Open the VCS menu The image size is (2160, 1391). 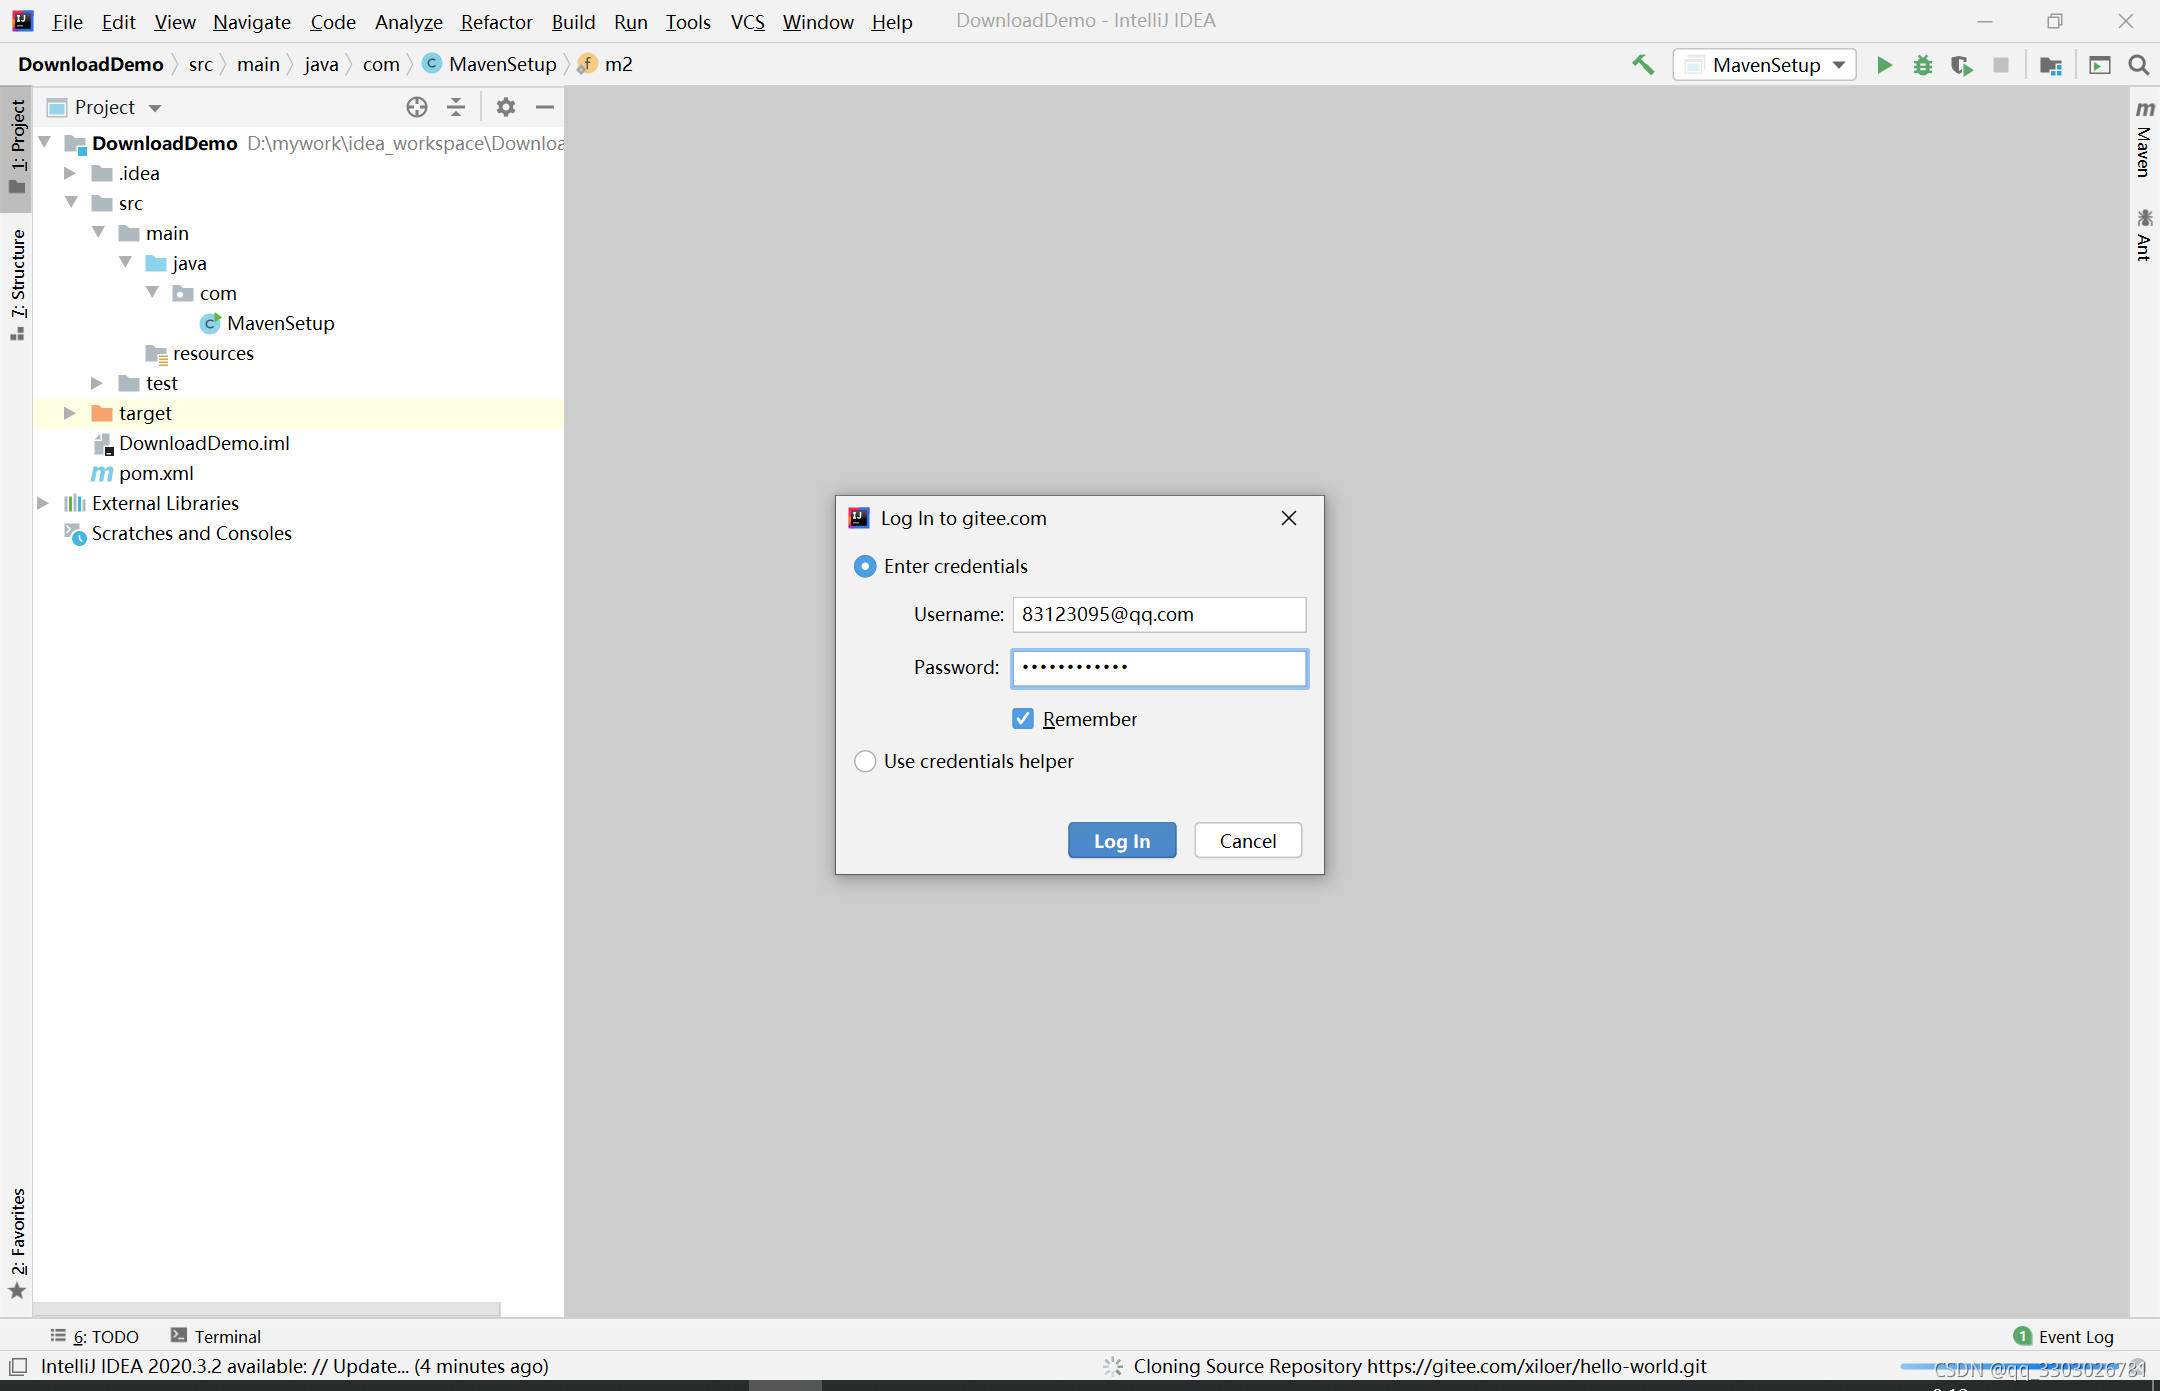(x=747, y=22)
